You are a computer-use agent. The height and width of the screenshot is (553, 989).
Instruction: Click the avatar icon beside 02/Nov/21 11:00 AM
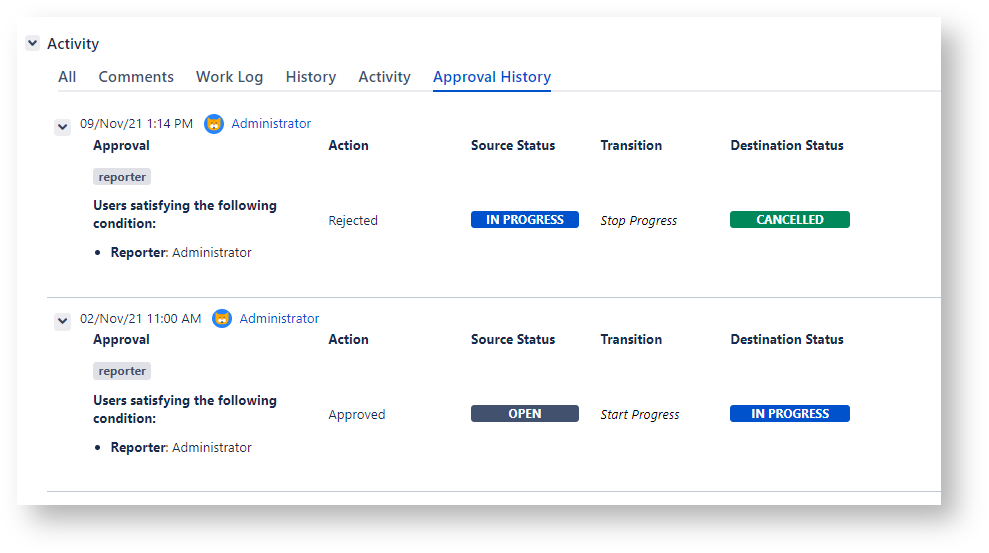[x=222, y=318]
